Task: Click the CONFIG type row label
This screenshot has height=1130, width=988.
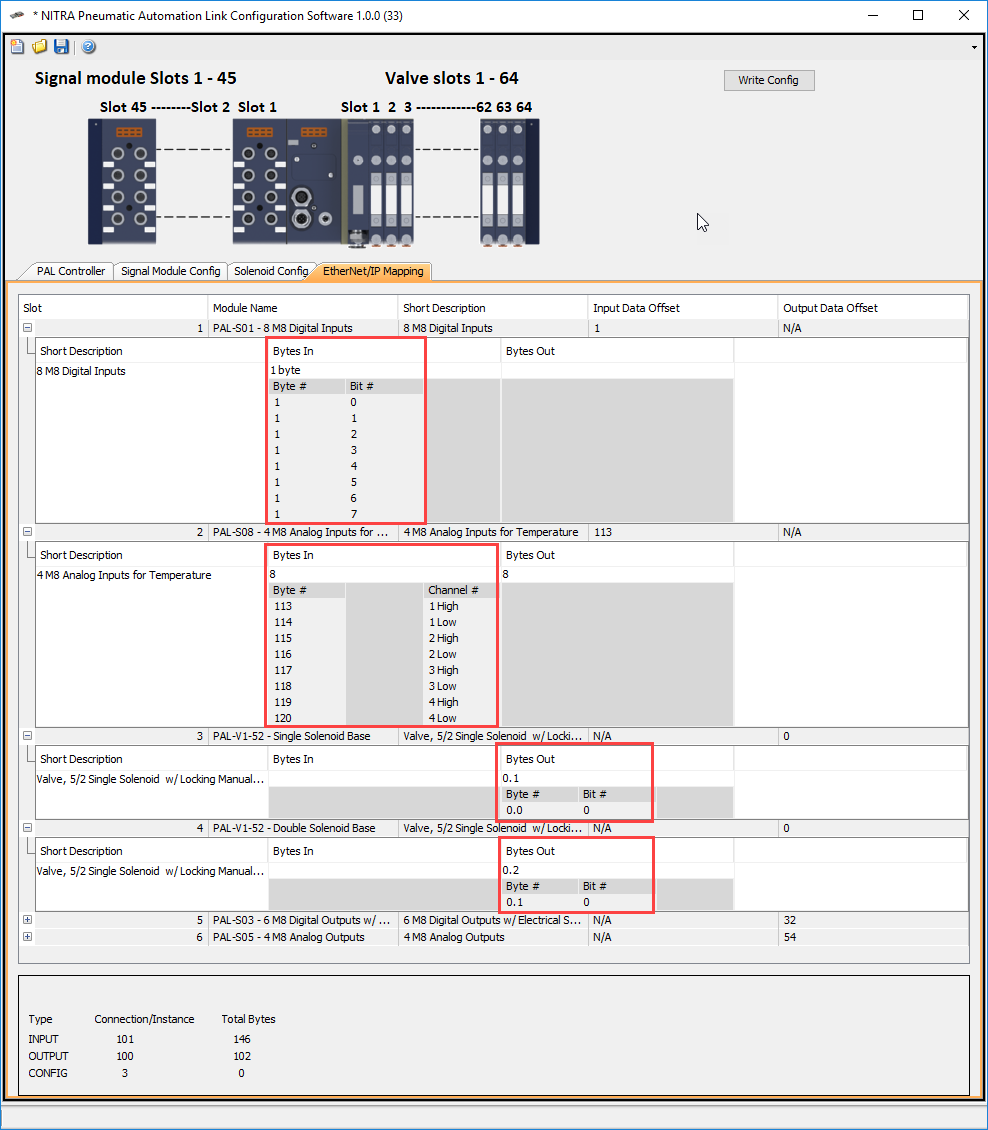Action: pyautogui.click(x=48, y=1073)
